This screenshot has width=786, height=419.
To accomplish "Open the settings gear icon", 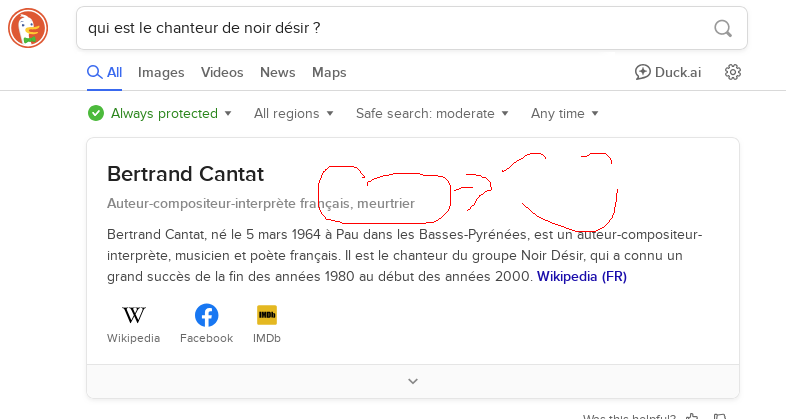I will click(x=733, y=72).
